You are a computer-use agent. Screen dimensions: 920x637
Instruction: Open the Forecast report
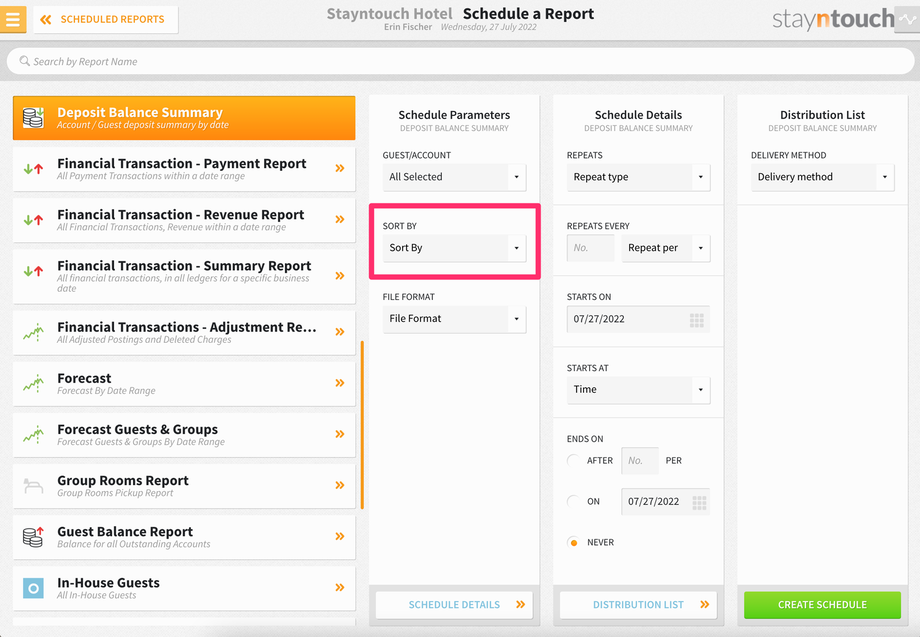tap(184, 384)
